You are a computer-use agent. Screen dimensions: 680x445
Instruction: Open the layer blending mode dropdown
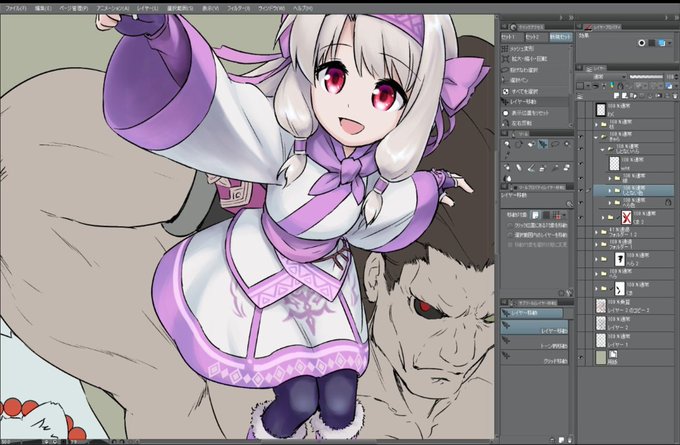[609, 77]
